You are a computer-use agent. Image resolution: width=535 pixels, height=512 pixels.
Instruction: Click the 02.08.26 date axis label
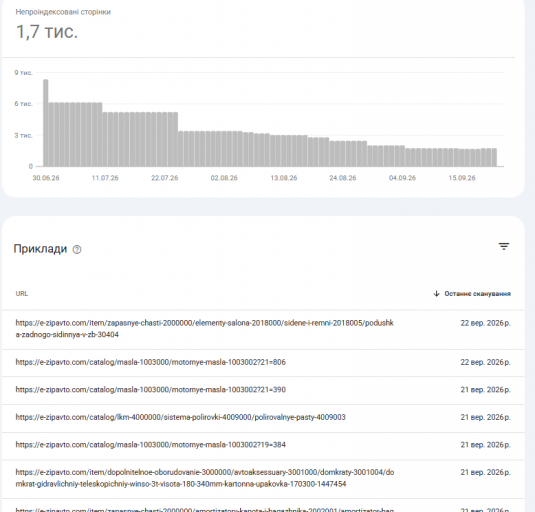(x=224, y=178)
